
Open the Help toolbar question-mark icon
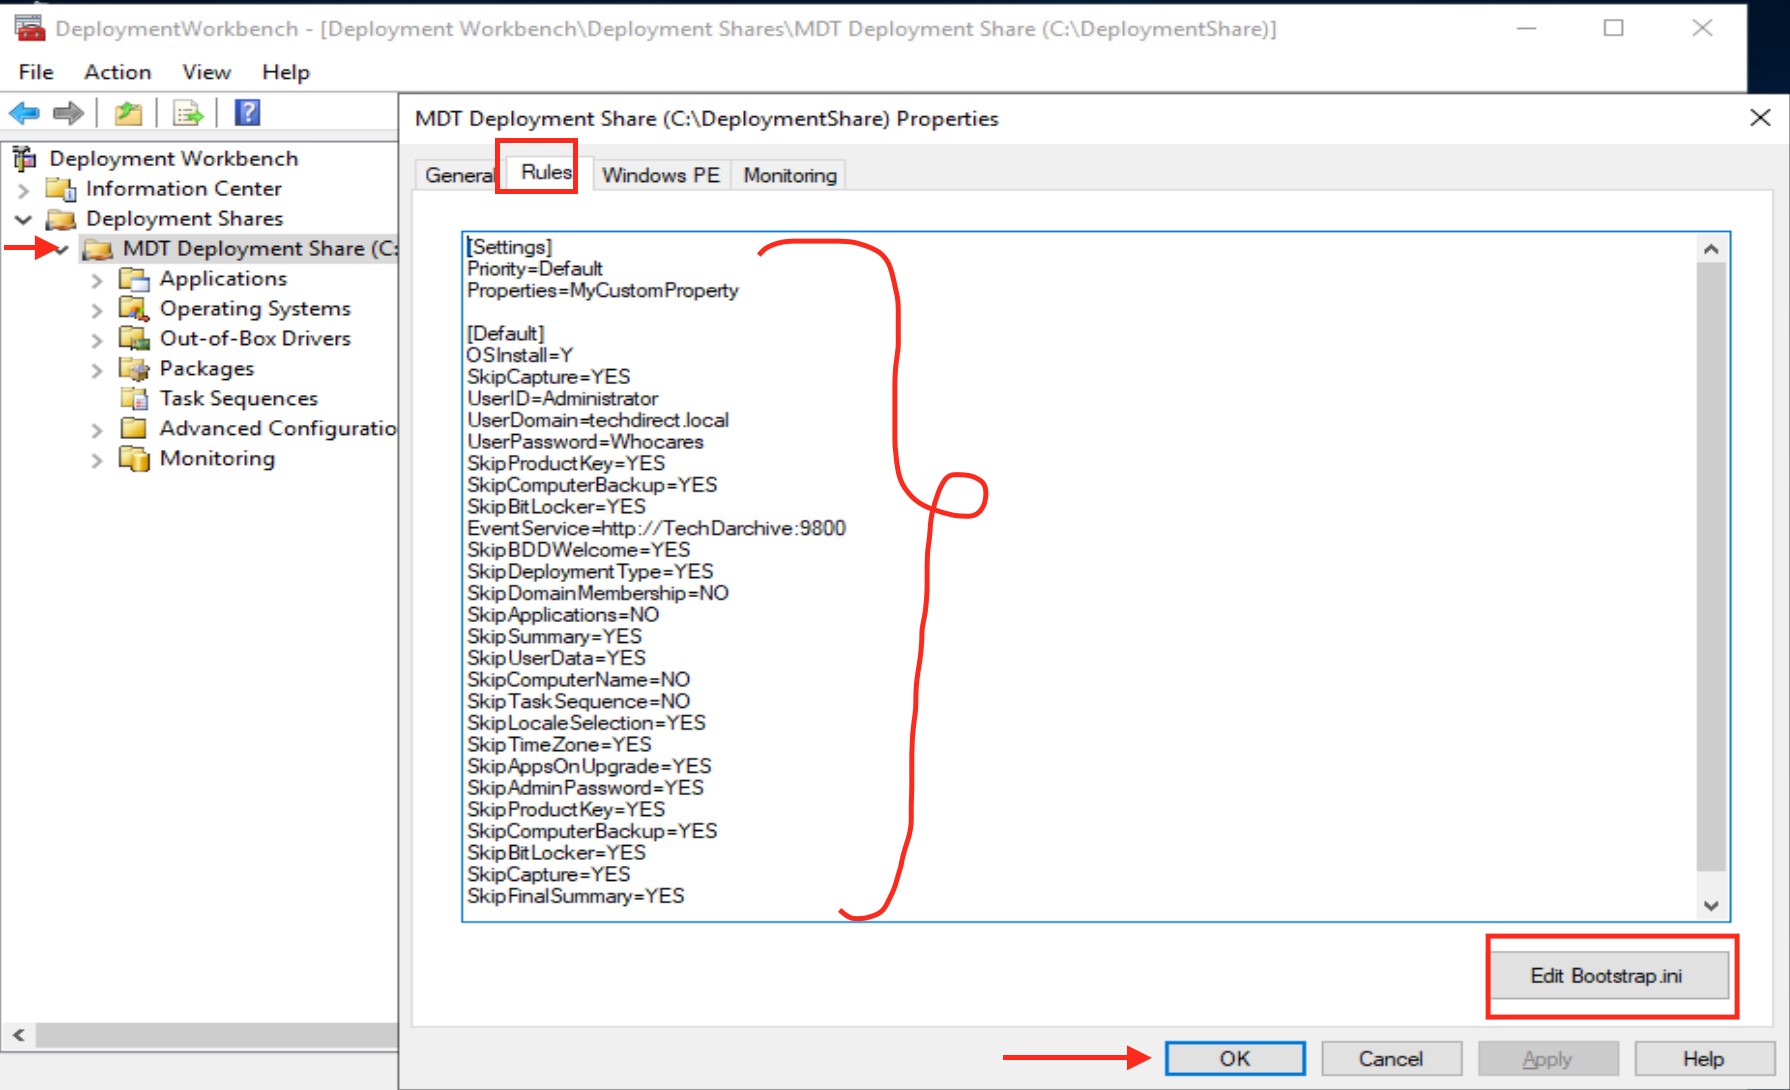coord(247,113)
